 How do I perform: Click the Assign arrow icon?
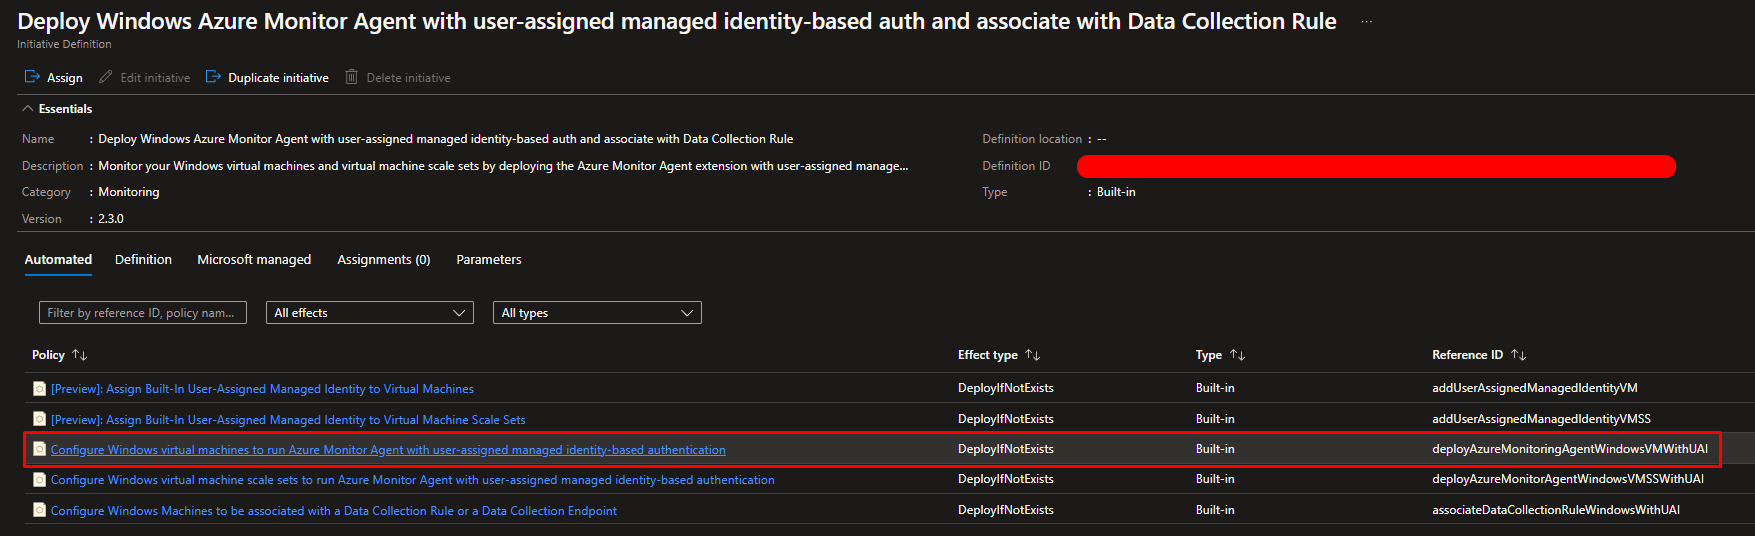point(32,77)
